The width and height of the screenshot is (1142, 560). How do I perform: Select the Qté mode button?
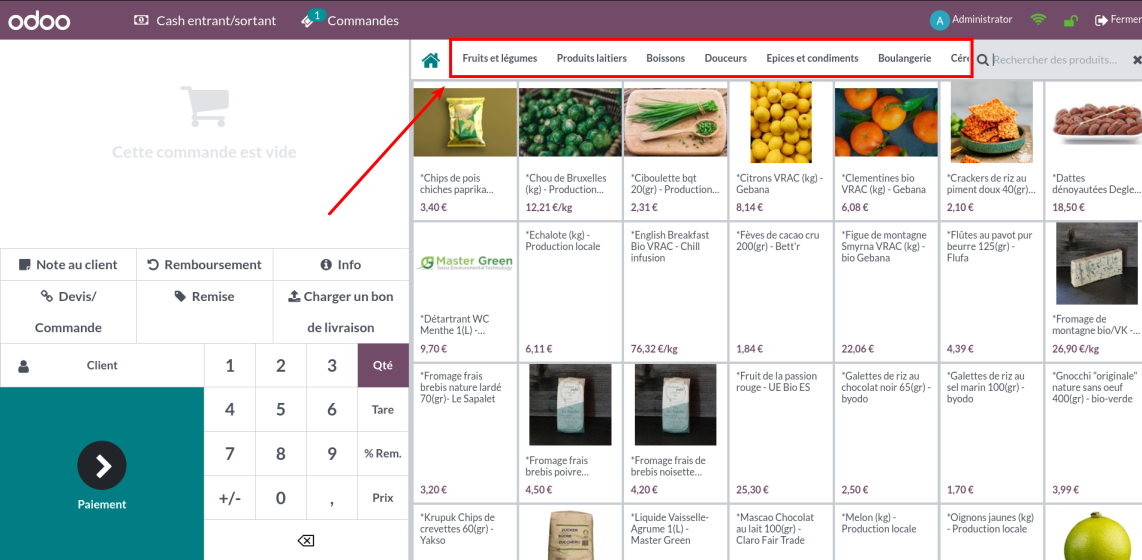click(x=383, y=365)
